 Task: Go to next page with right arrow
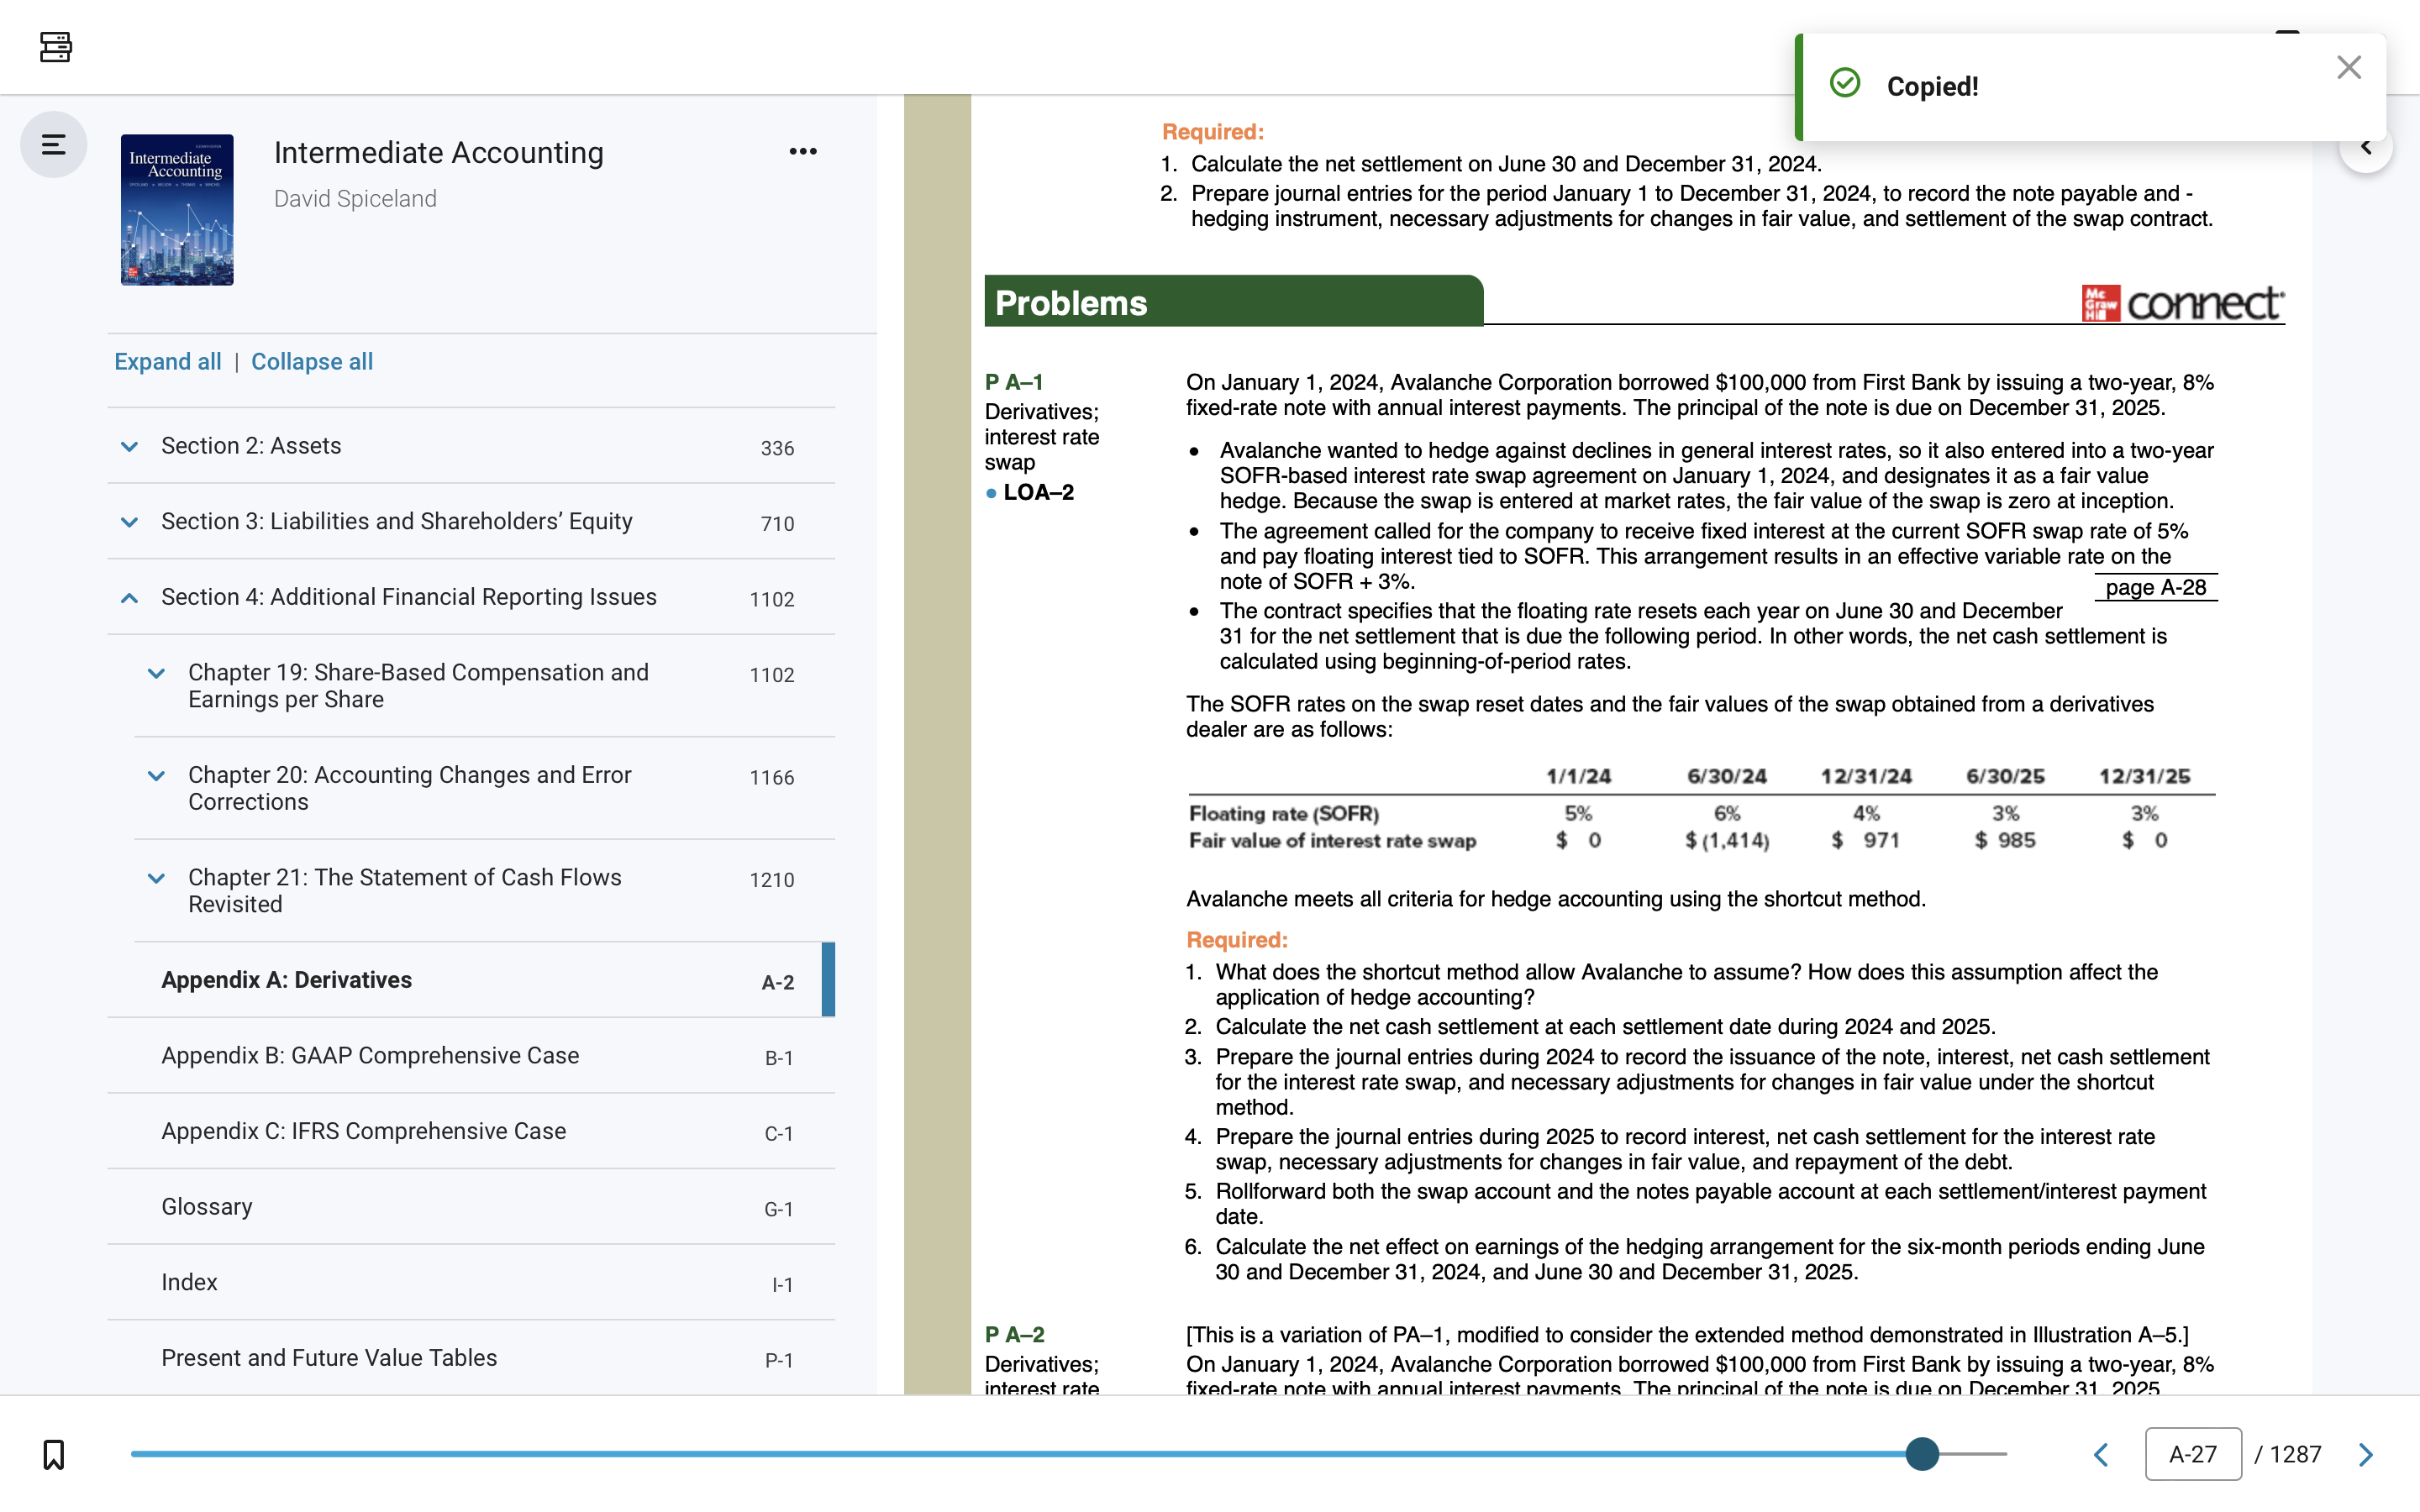(x=2366, y=1454)
